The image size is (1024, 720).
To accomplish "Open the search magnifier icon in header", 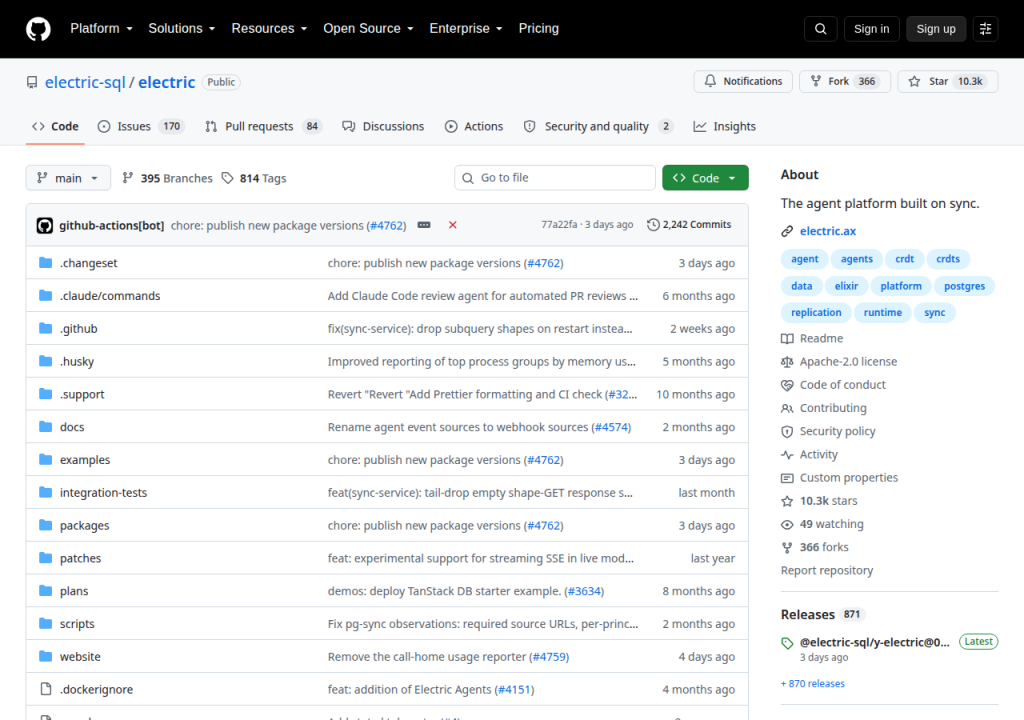I will tap(821, 29).
